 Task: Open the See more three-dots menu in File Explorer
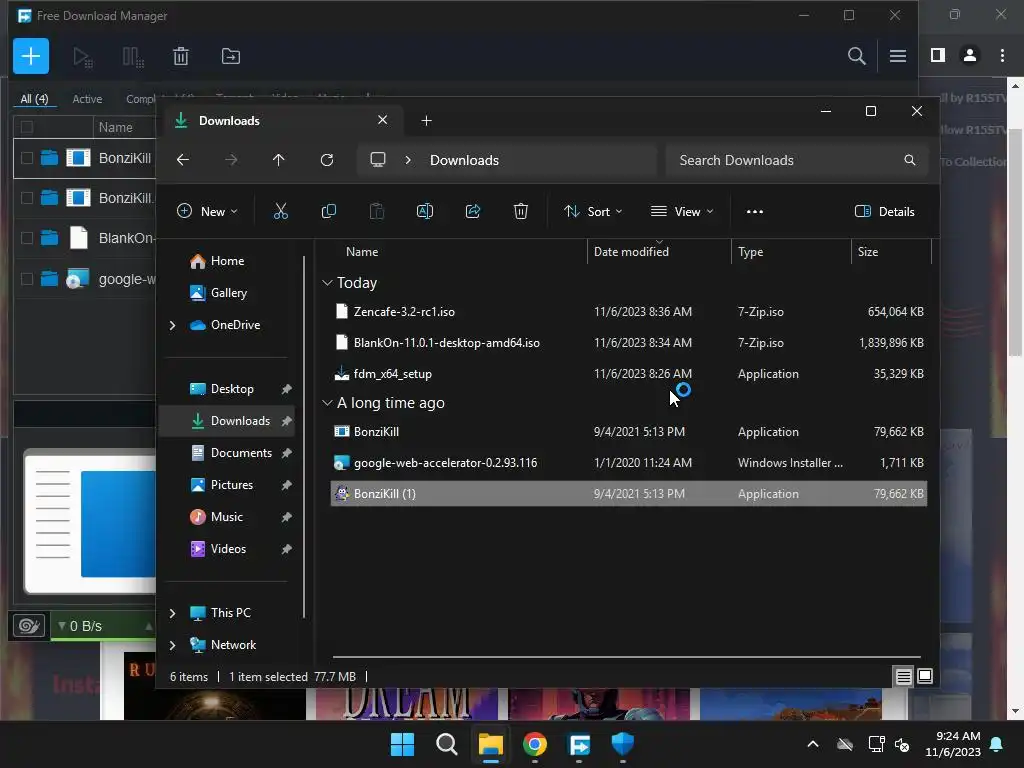(x=755, y=212)
